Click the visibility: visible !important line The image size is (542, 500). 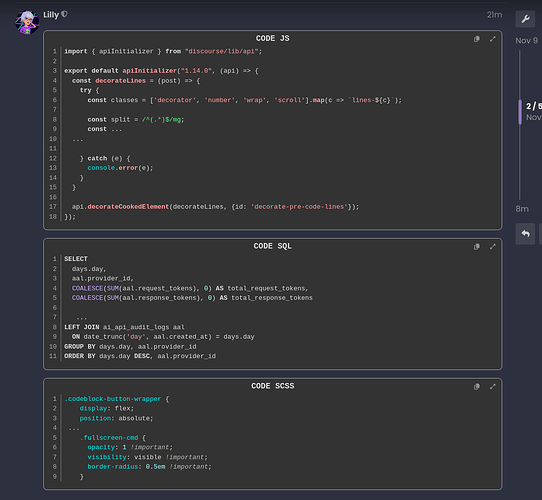tap(148, 457)
